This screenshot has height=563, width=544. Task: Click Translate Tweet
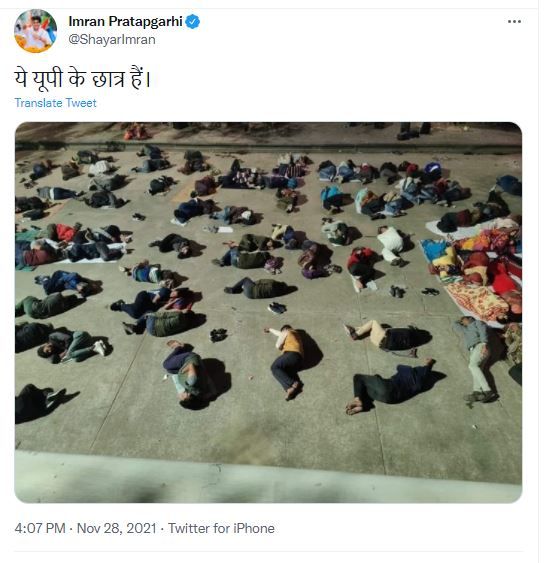(x=56, y=103)
